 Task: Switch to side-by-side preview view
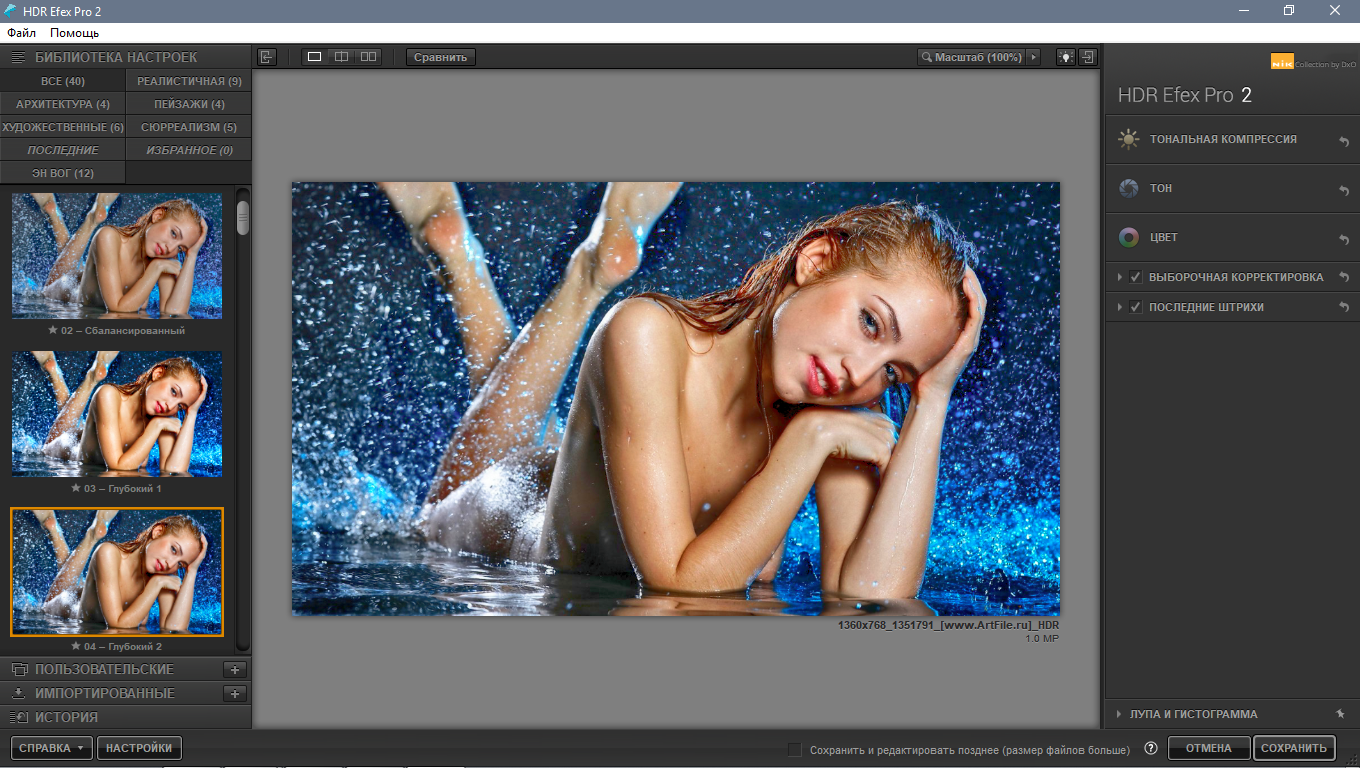369,57
